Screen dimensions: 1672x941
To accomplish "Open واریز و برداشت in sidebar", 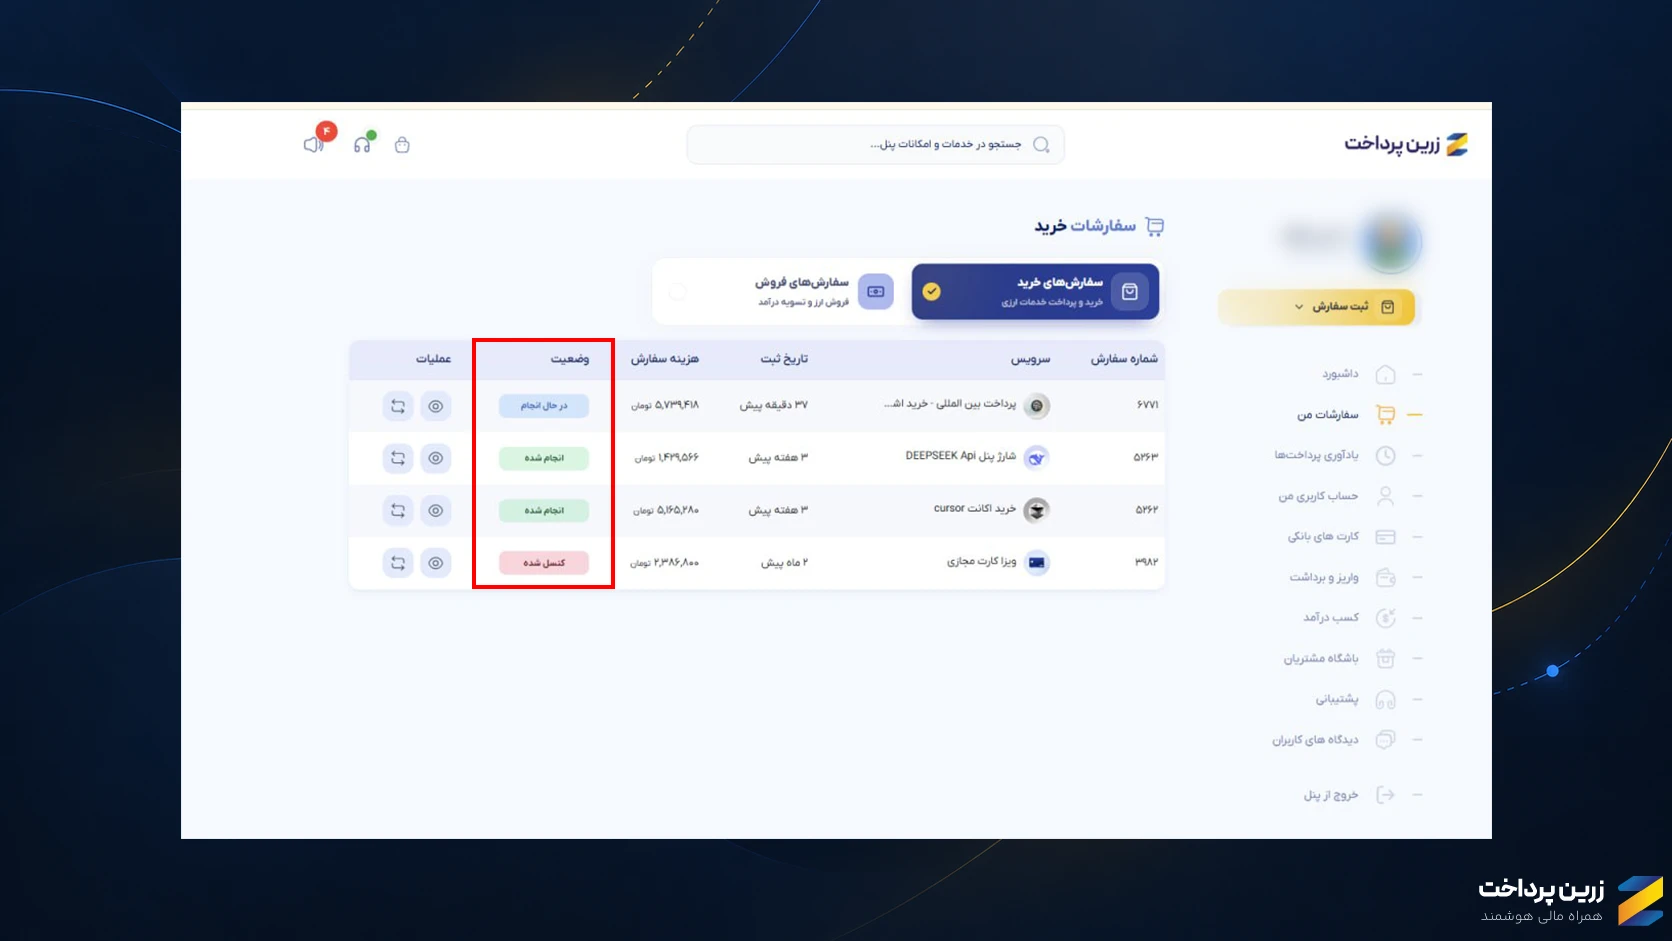I will tap(1324, 578).
